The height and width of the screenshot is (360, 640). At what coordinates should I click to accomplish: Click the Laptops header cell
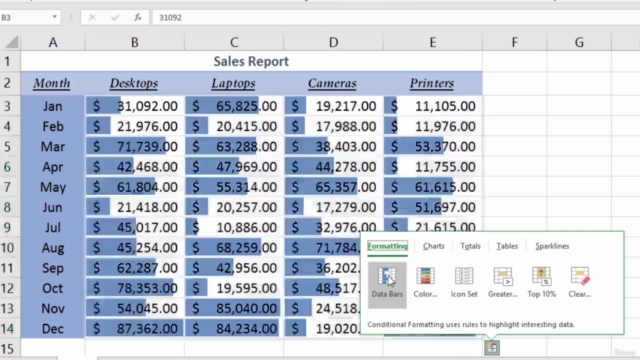233,83
